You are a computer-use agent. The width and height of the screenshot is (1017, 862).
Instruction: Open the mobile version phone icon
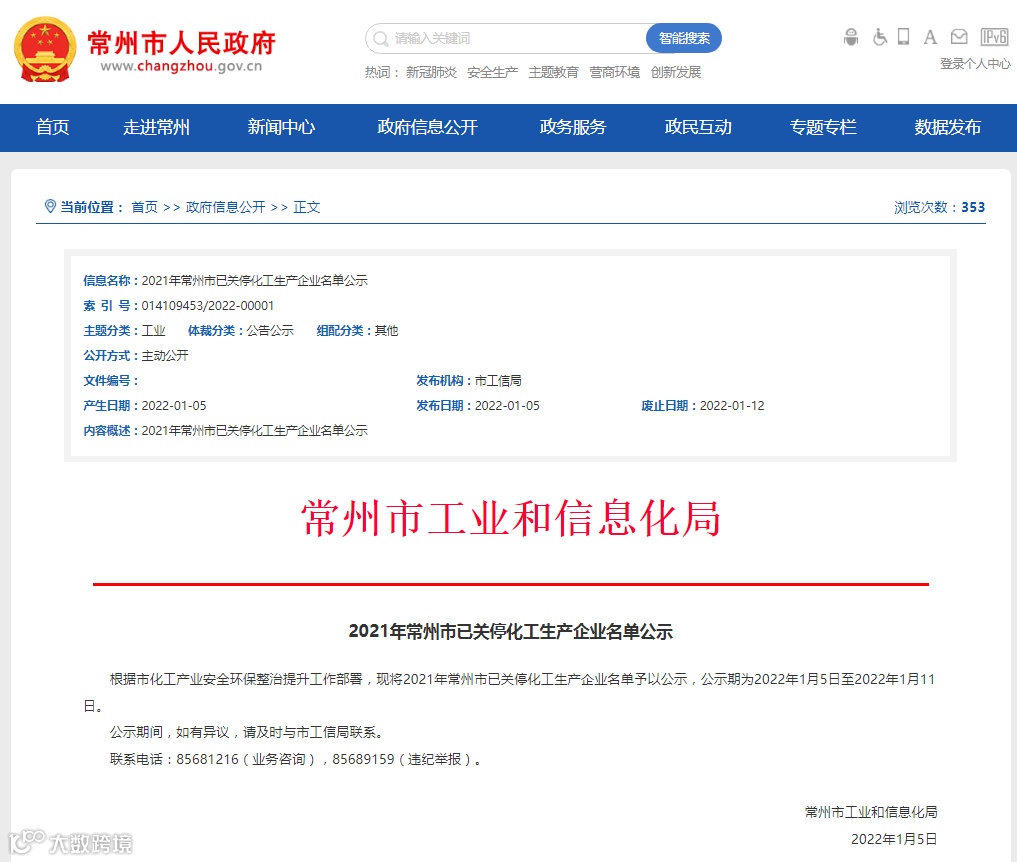coord(903,37)
